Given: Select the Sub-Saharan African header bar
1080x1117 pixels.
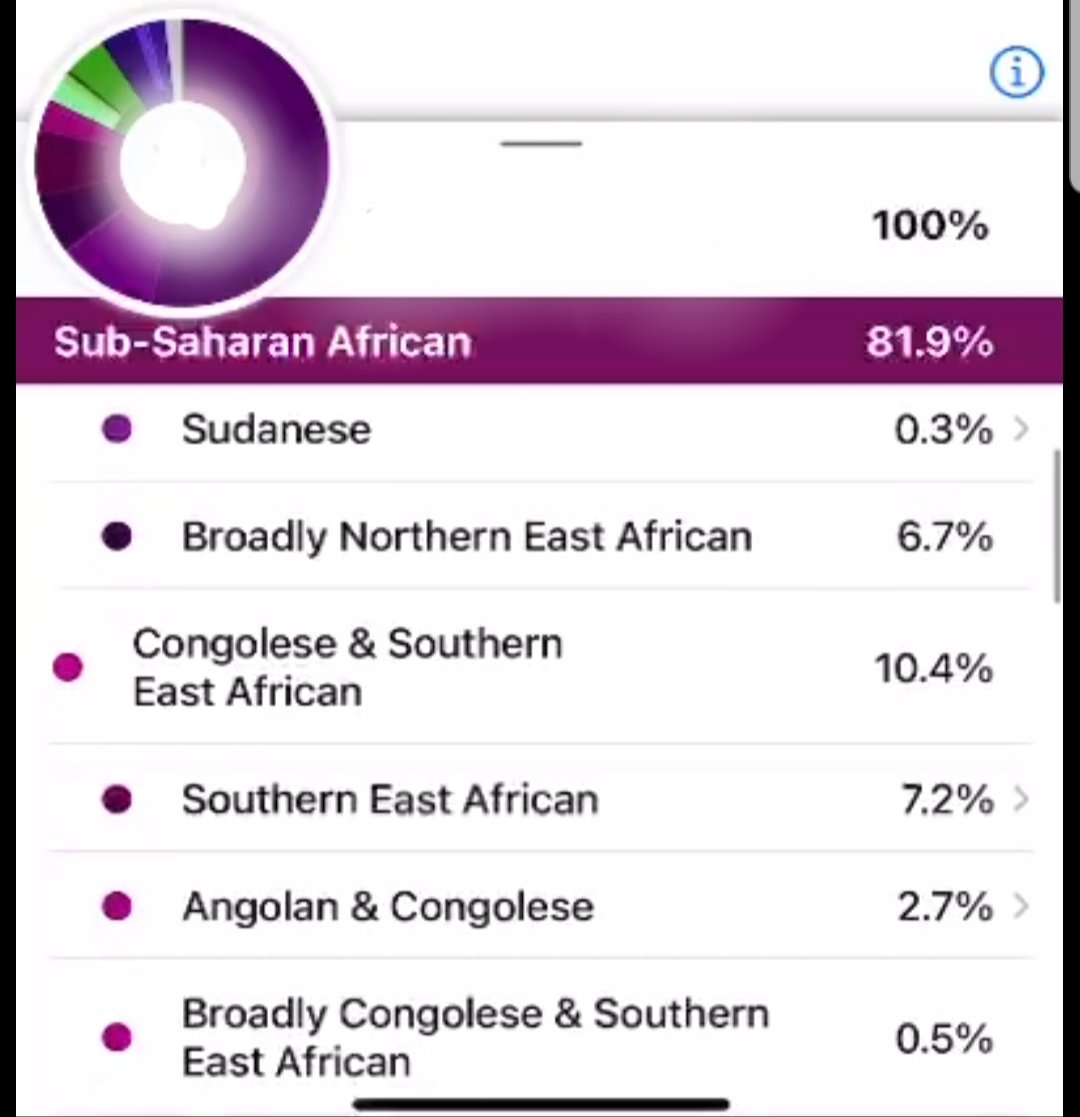Looking at the screenshot, I should [539, 341].
